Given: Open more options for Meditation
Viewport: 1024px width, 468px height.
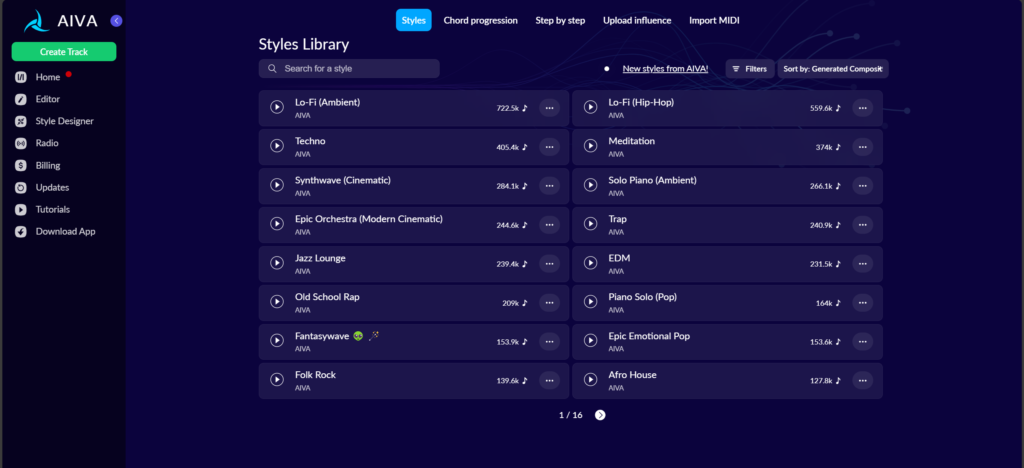Looking at the screenshot, I should tap(863, 147).
